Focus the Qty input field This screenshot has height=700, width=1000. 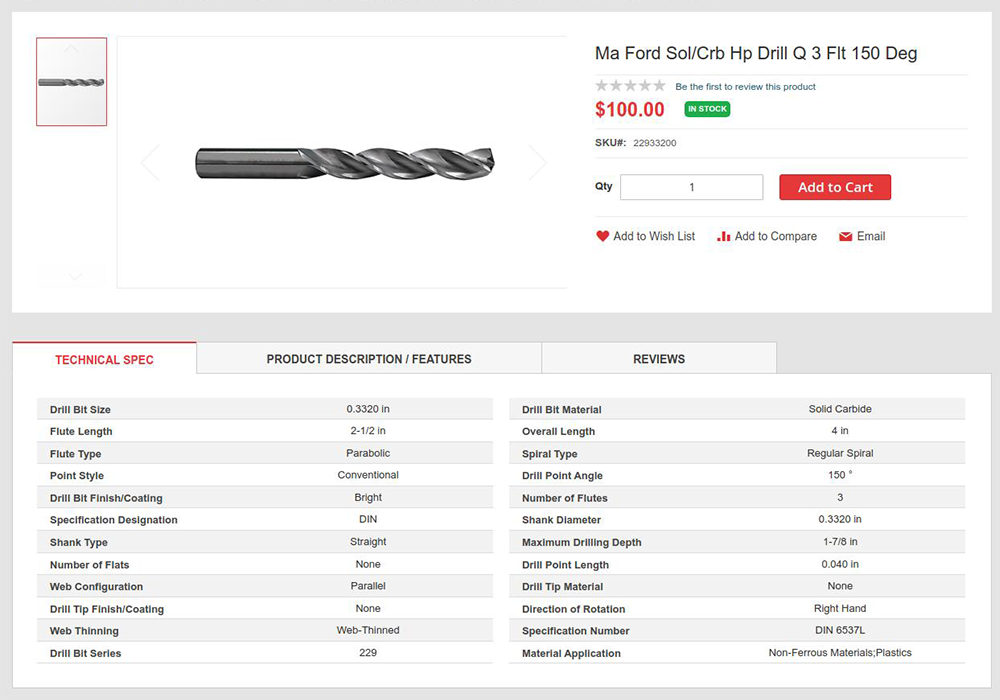click(691, 187)
